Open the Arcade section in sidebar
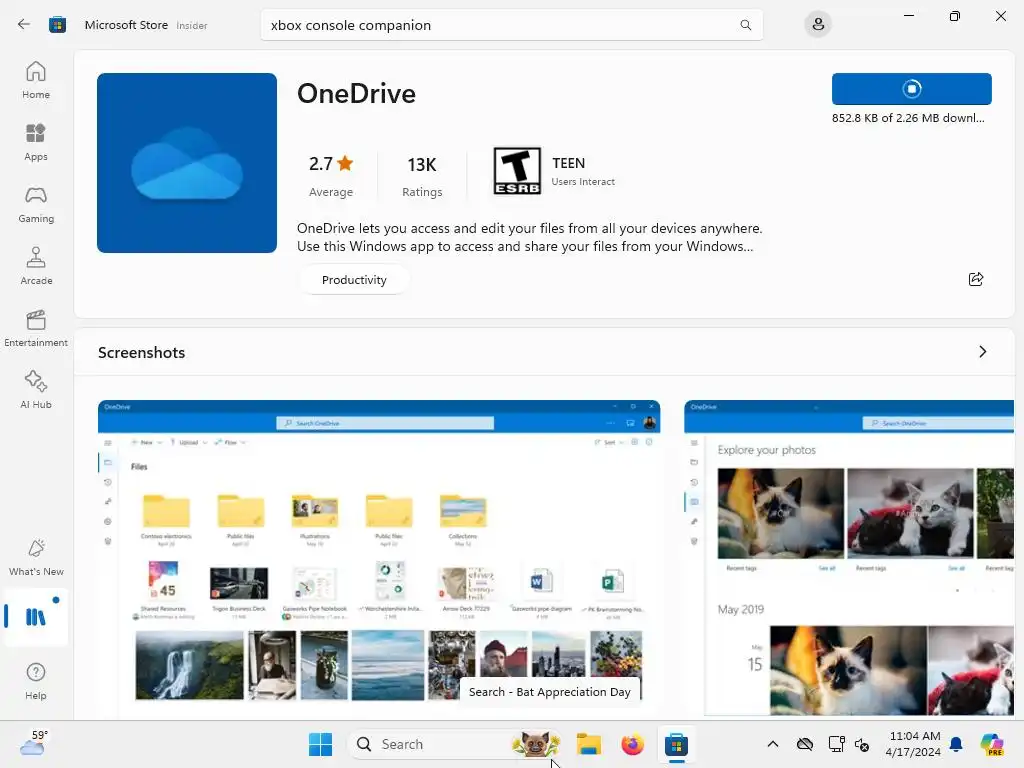 36,266
